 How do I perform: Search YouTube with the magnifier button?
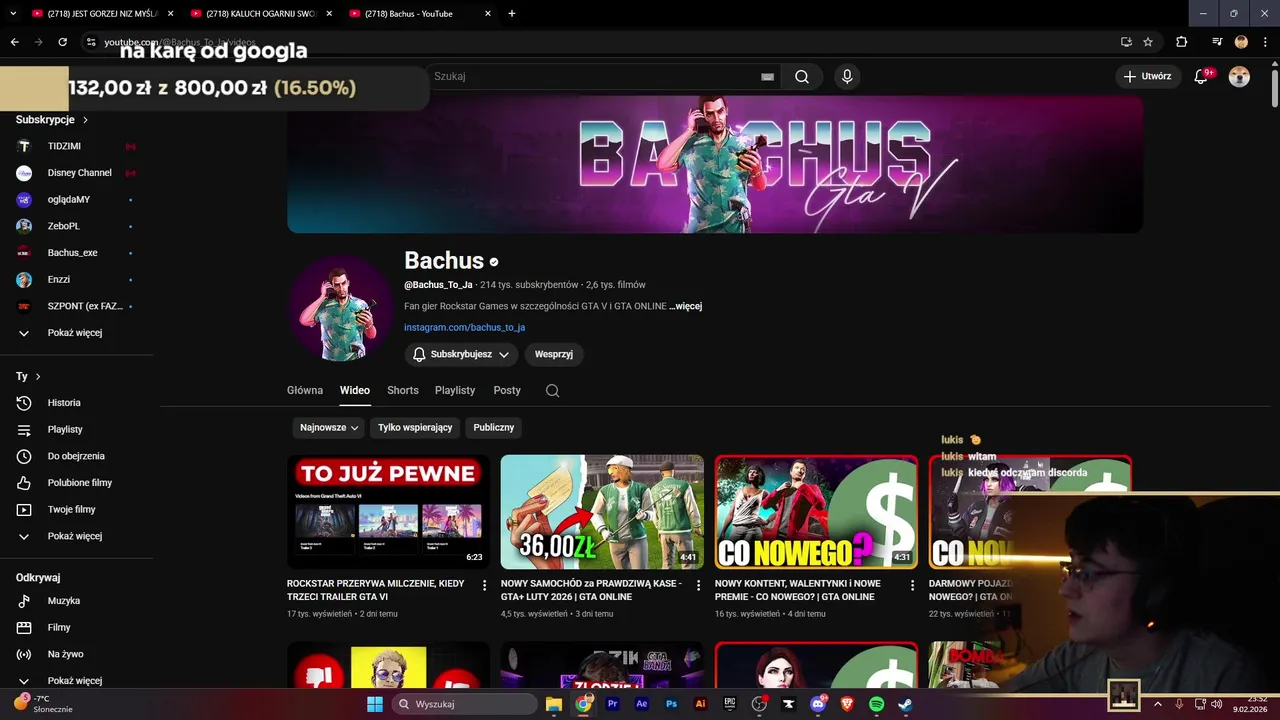(802, 77)
